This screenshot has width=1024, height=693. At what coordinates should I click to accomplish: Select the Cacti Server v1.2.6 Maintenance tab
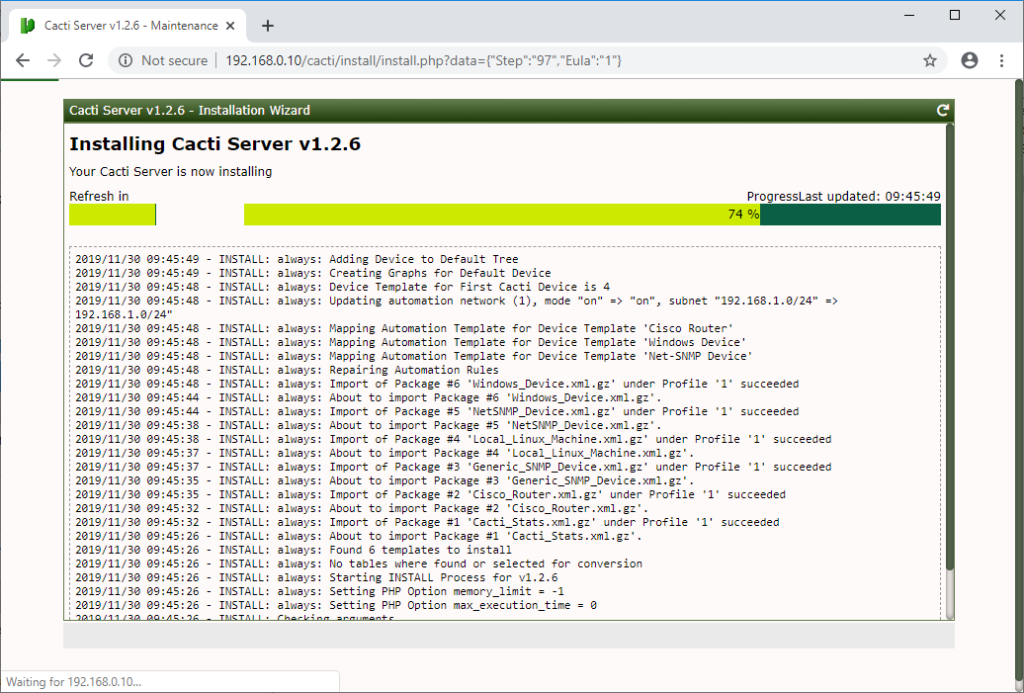point(125,26)
